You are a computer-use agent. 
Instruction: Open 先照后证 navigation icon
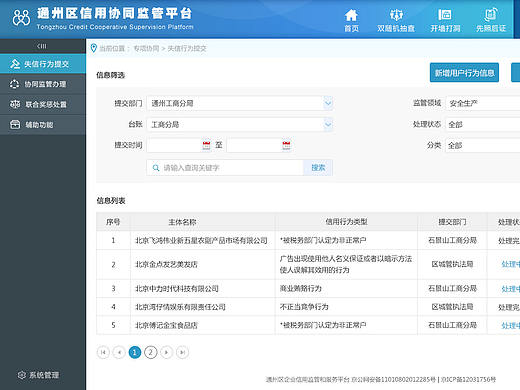pyautogui.click(x=491, y=20)
